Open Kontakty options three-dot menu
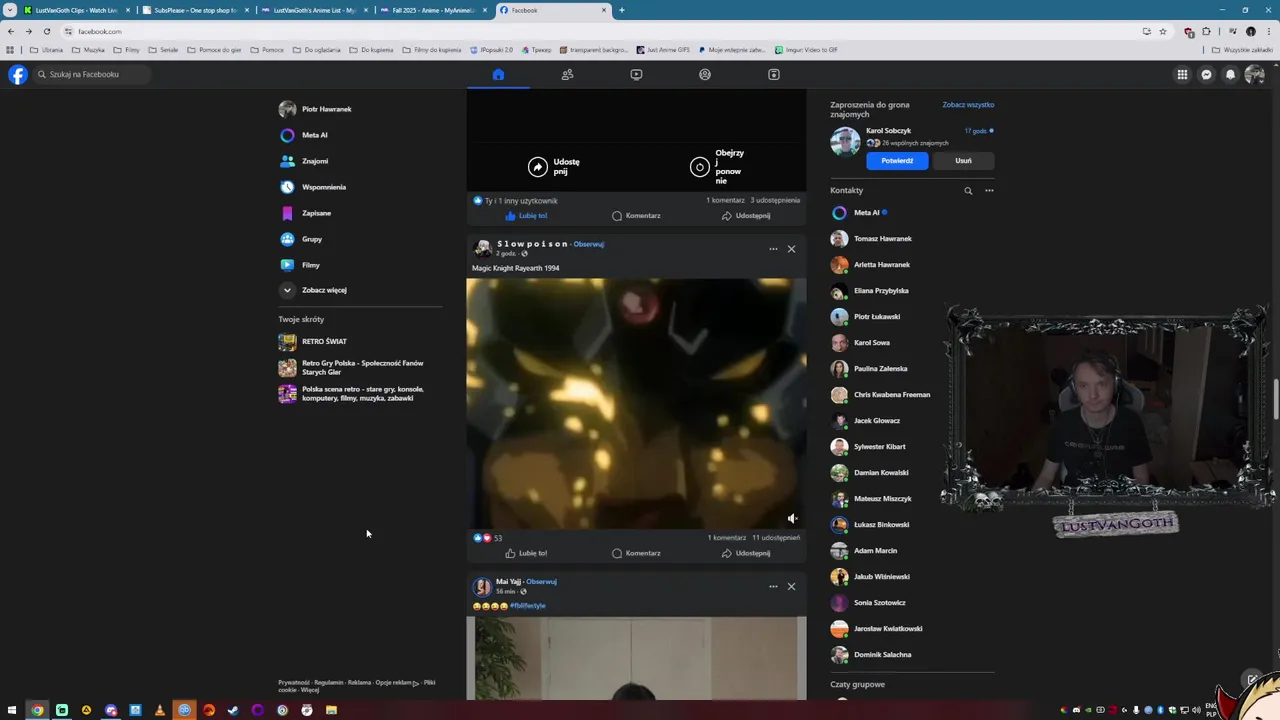 point(989,190)
